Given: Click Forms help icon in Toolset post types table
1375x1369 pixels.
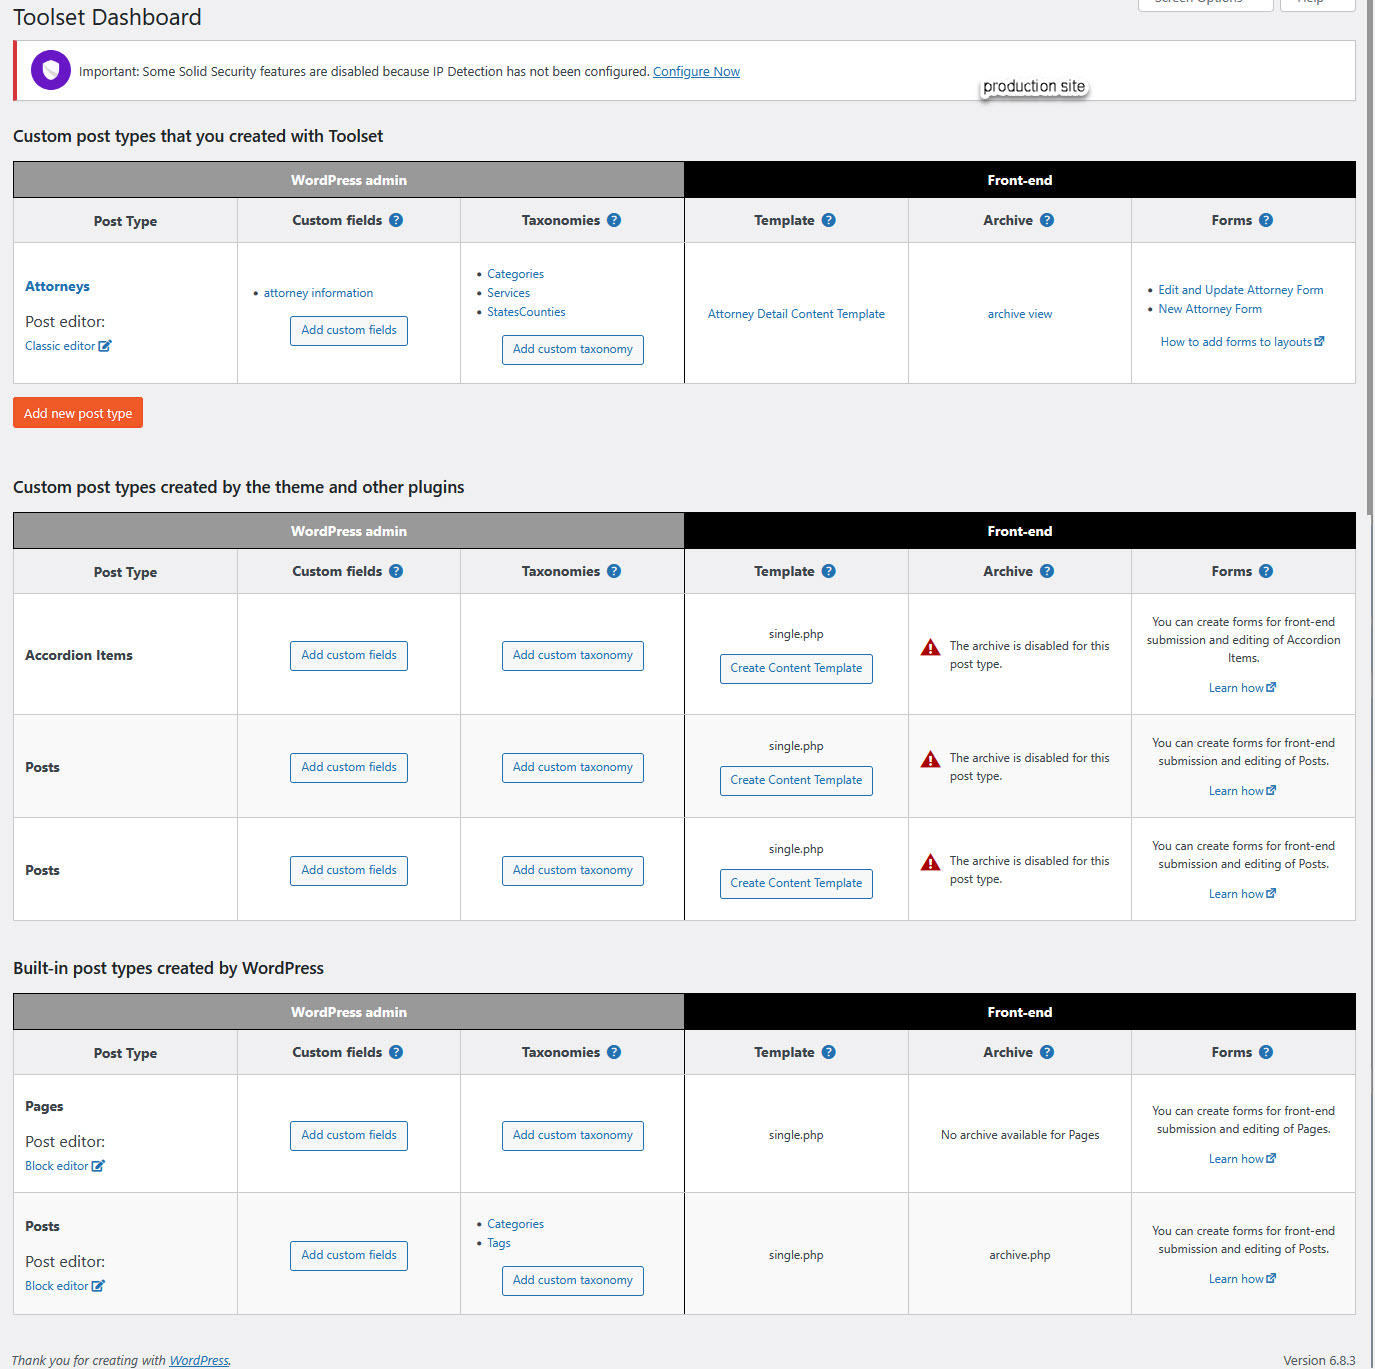Looking at the screenshot, I should point(1266,220).
